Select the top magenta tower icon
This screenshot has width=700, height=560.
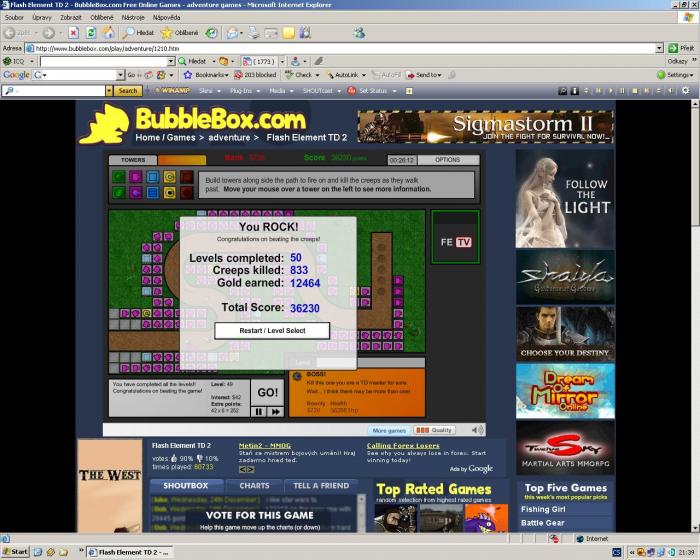(x=136, y=177)
